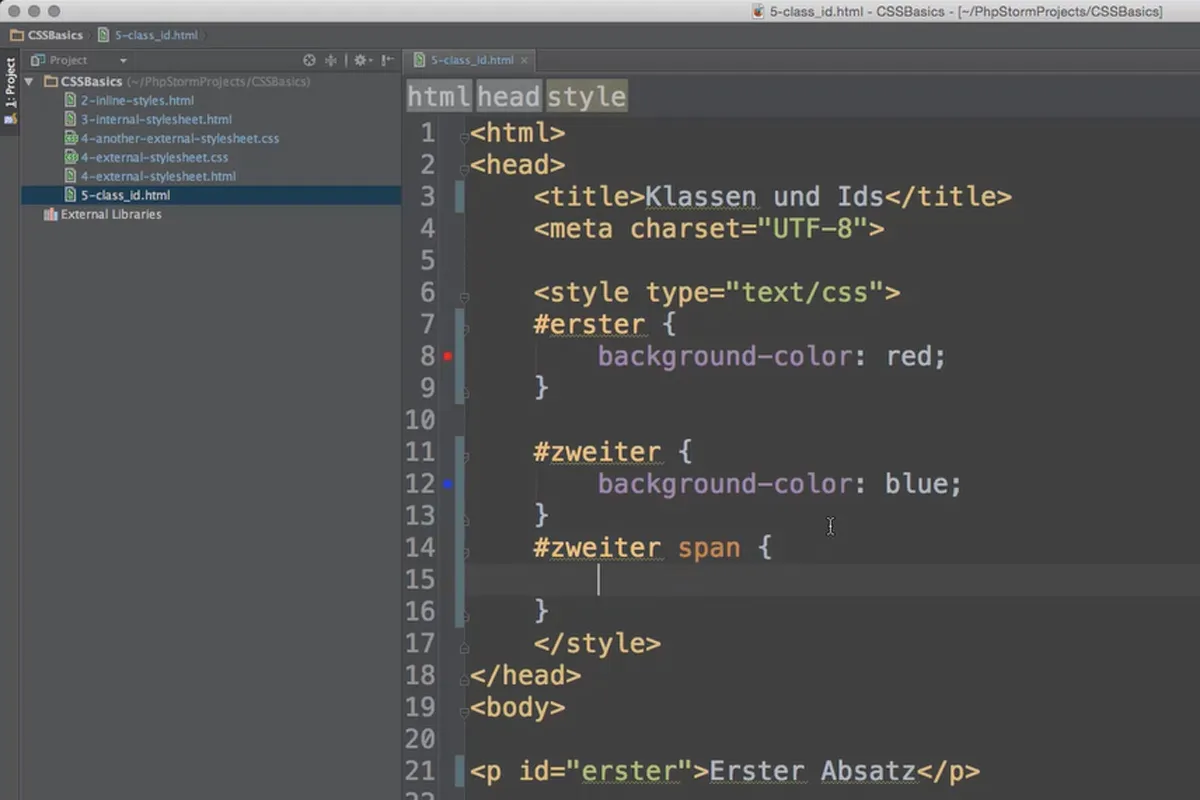Screen dimensions: 1200x800
Task: Click External Libraries bar-chart icon
Action: click(51, 214)
